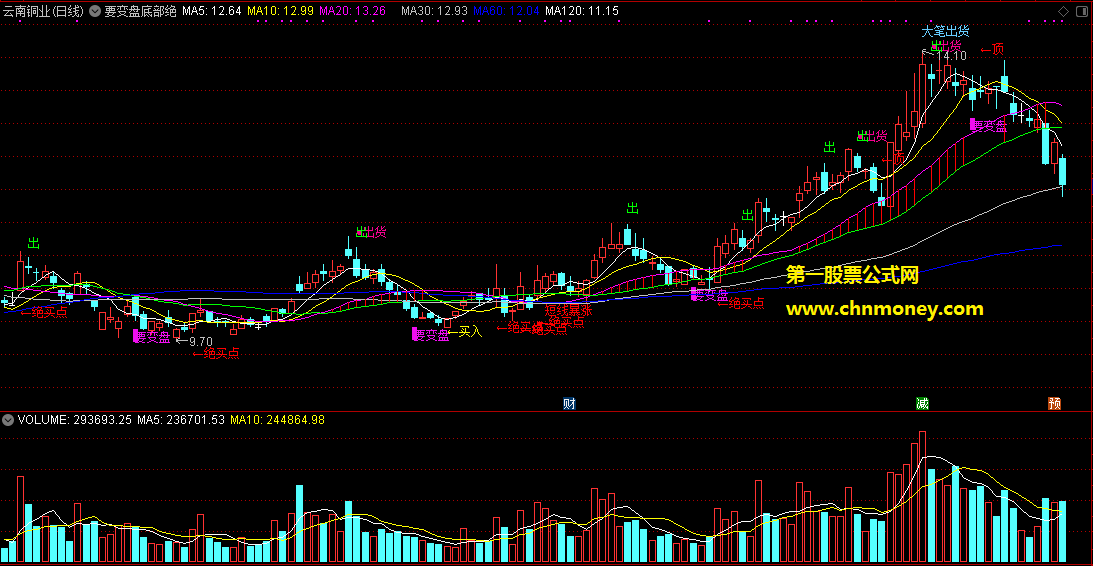
Task: Click the yellow 买入 signal label
Action: tap(465, 332)
